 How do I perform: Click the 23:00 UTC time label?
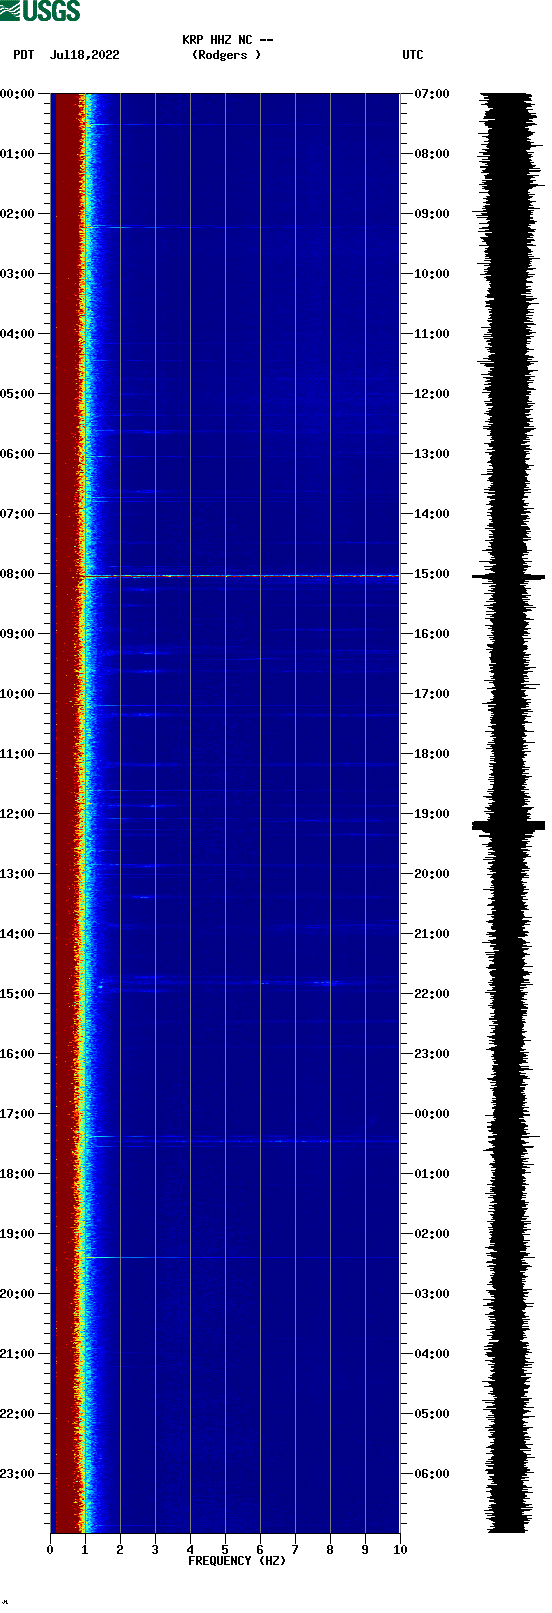432,1054
